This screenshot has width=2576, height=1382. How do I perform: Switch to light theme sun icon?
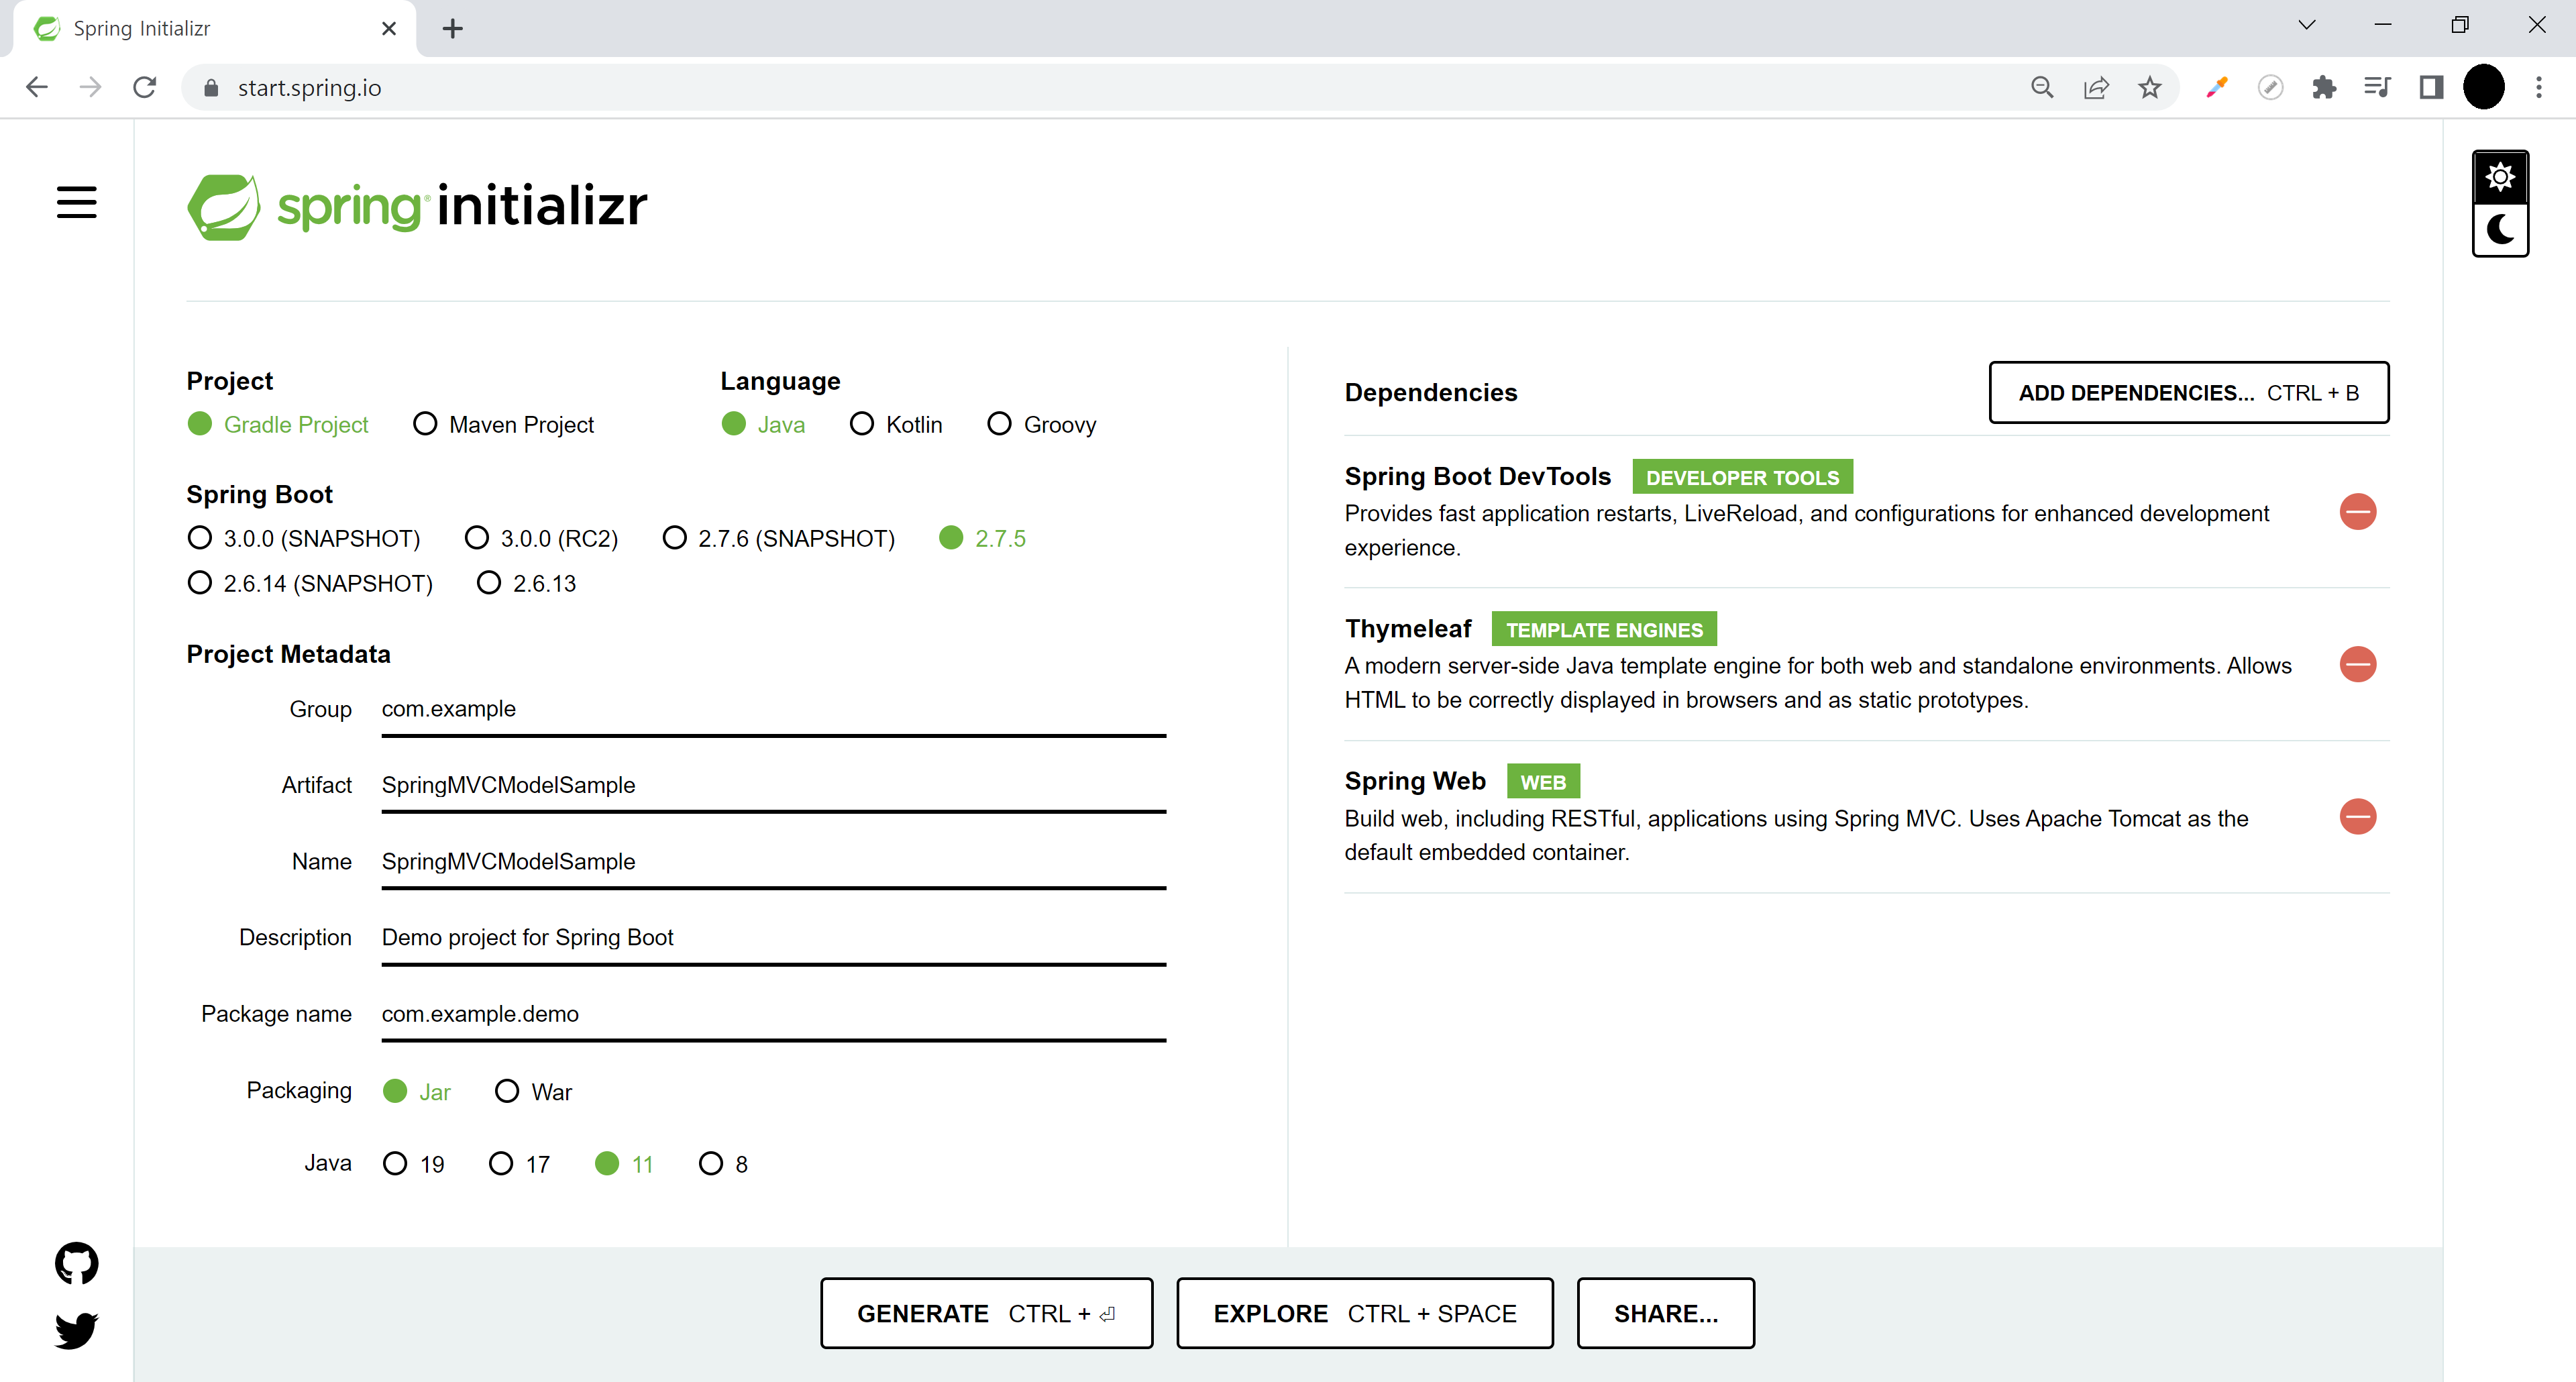[x=2500, y=178]
